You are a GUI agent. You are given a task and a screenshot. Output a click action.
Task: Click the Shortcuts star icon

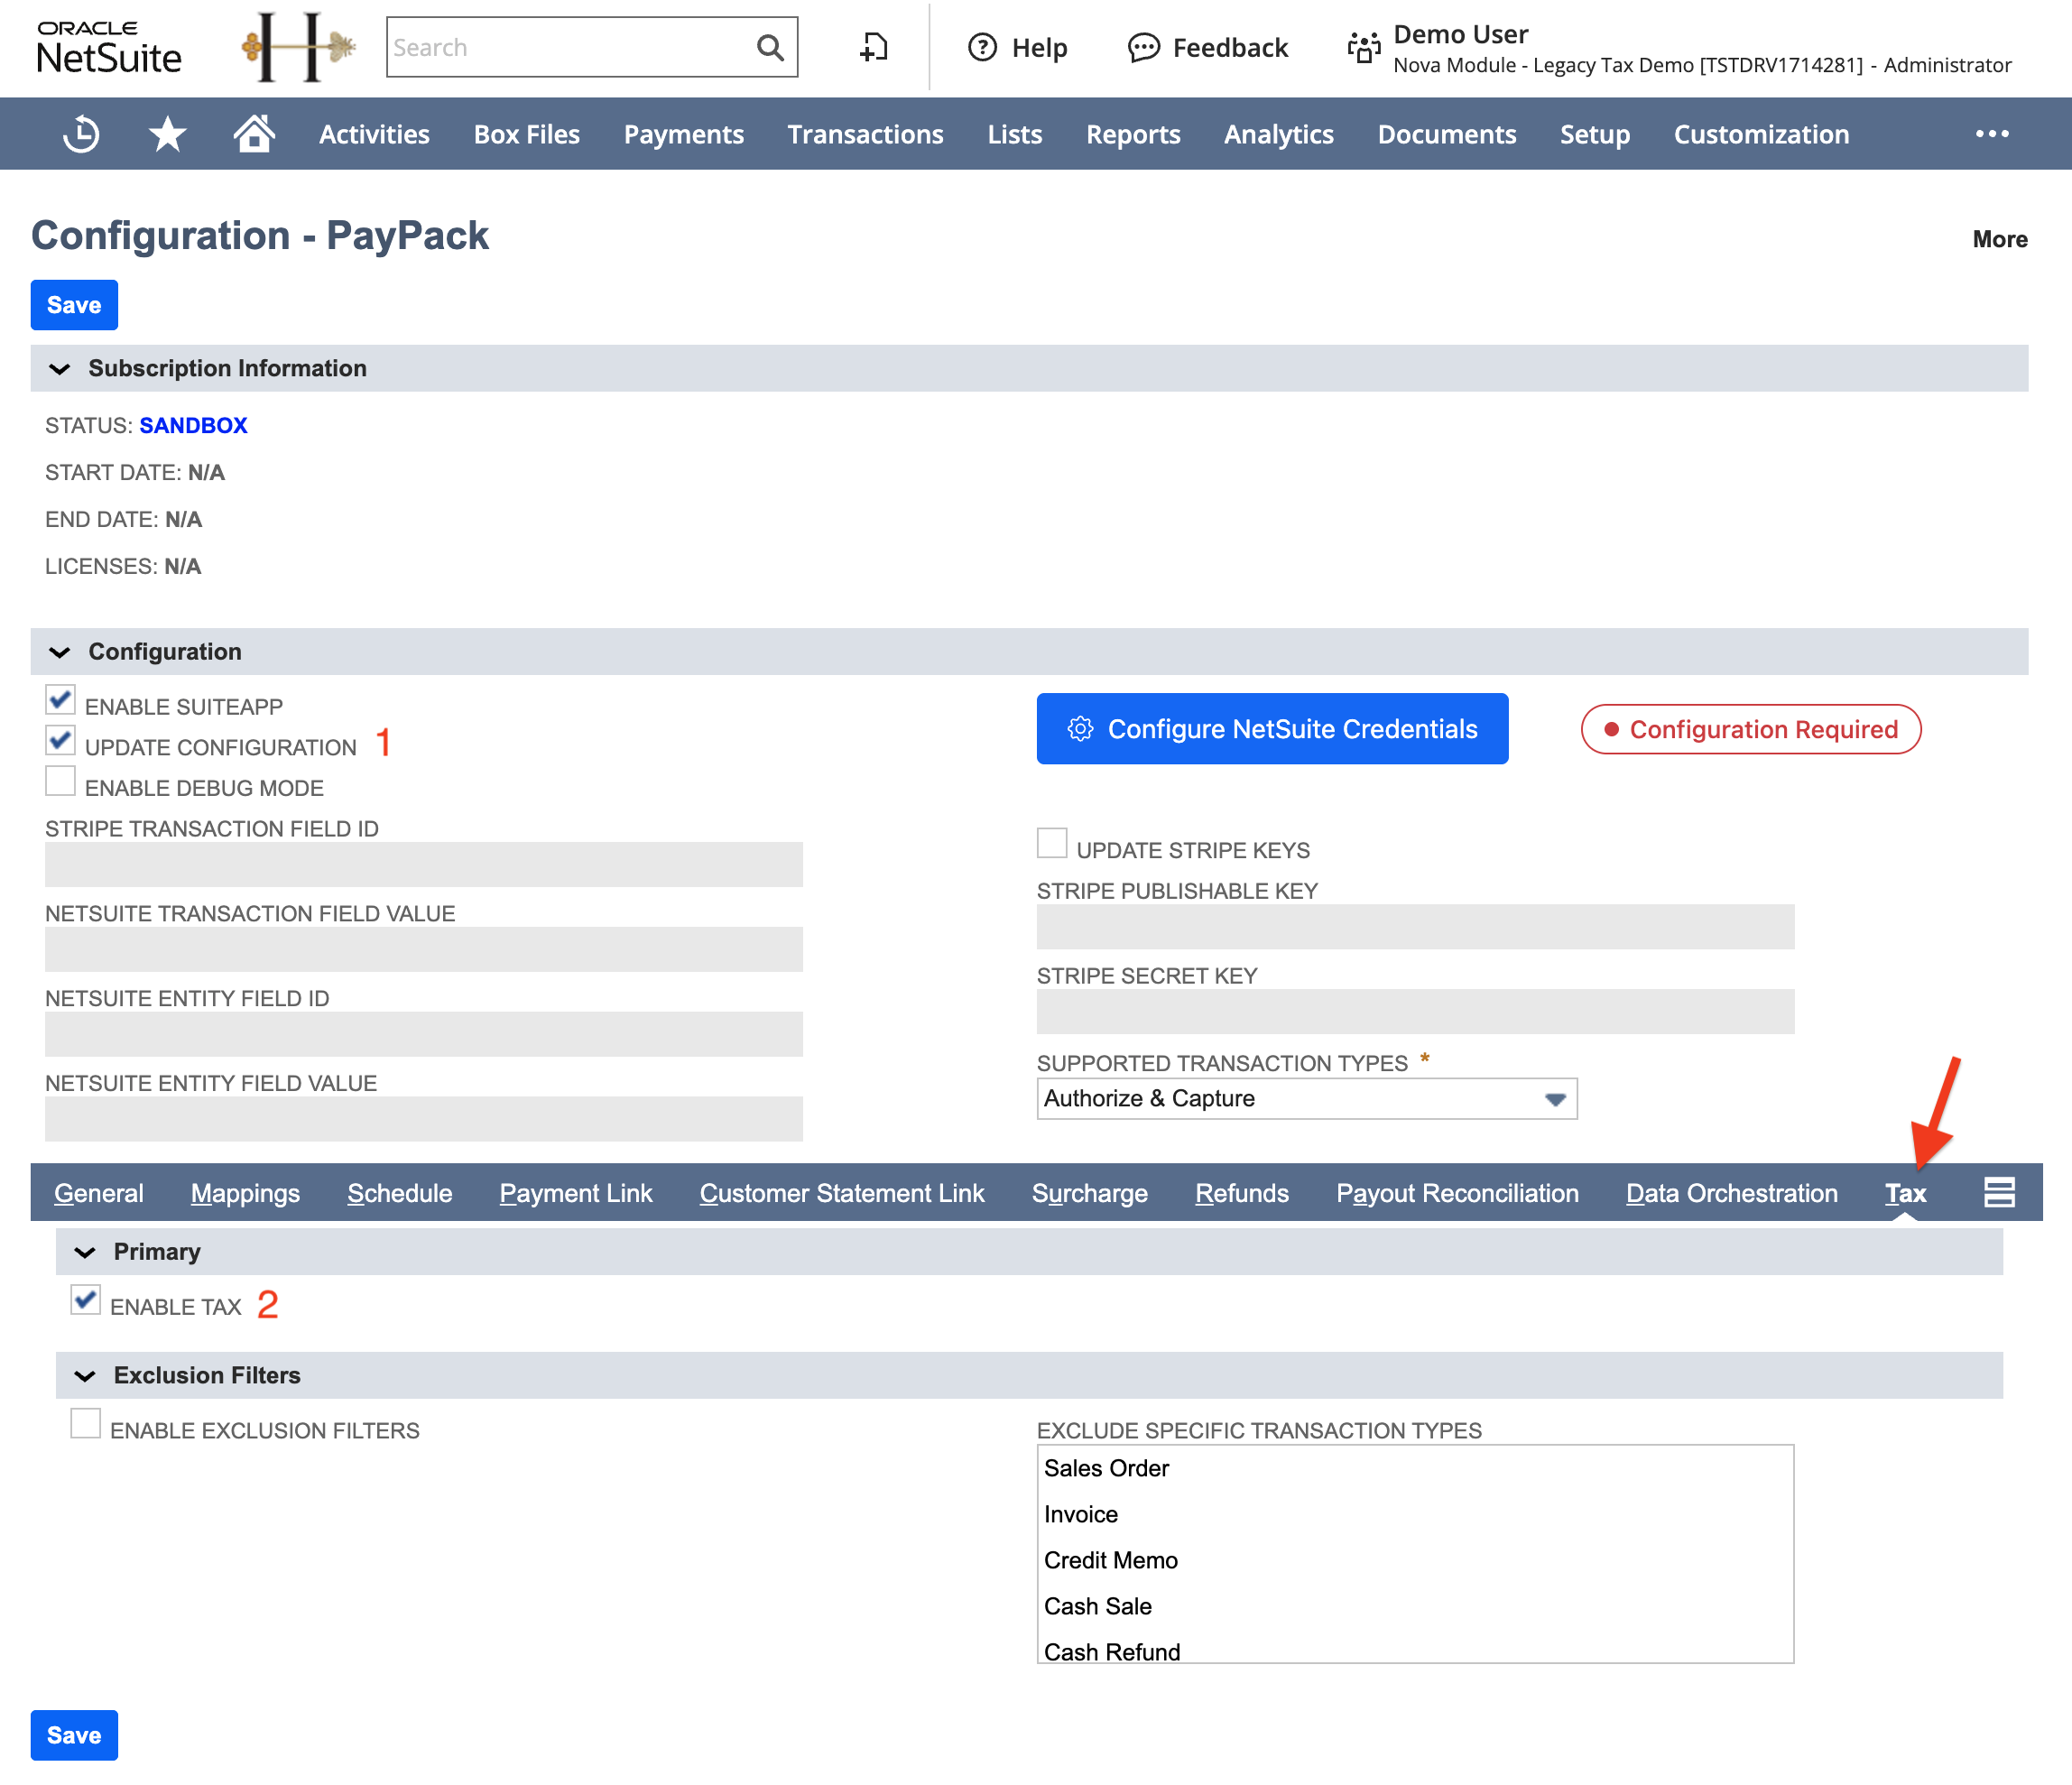[x=167, y=134]
